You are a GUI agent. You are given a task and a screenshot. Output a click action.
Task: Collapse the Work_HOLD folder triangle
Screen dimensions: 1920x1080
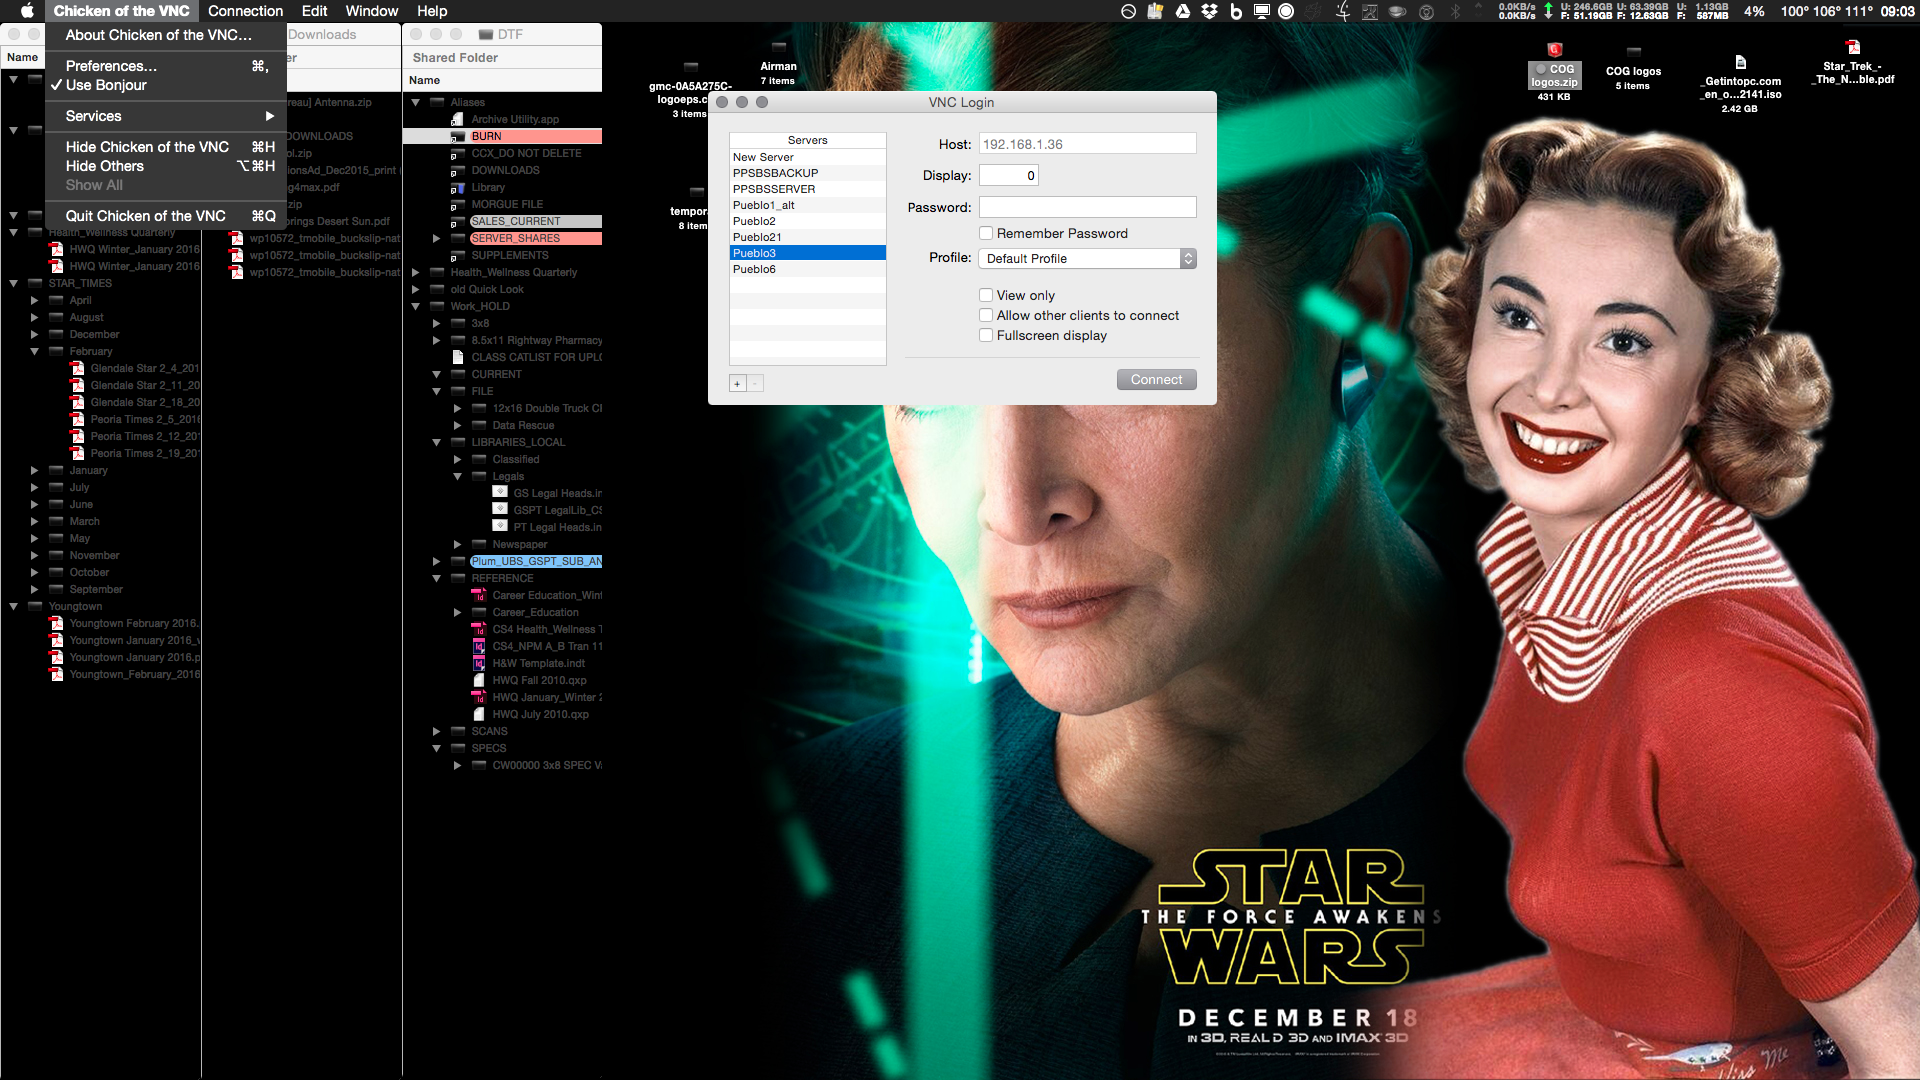pos(415,306)
